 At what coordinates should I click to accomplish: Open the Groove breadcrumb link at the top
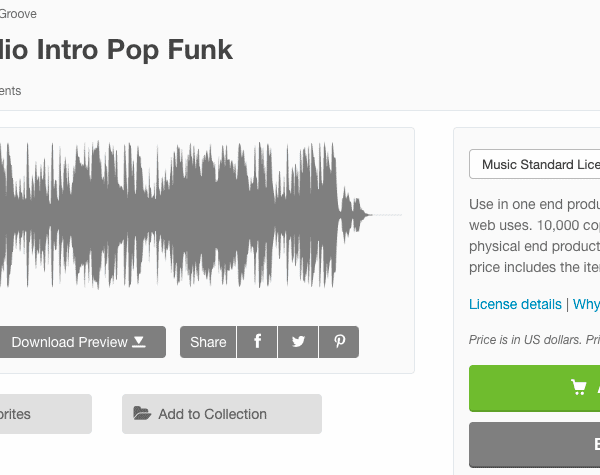coord(18,14)
